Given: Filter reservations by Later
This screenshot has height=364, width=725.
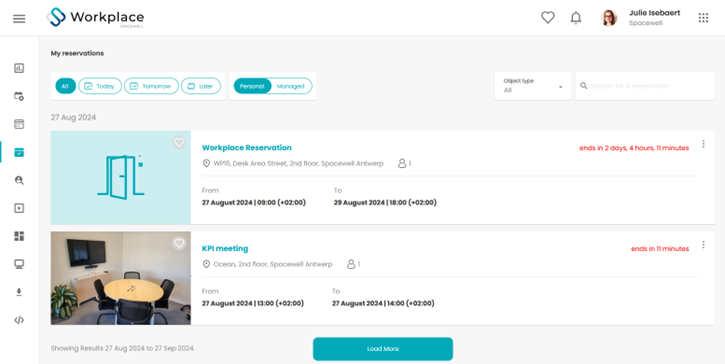Looking at the screenshot, I should coord(201,86).
